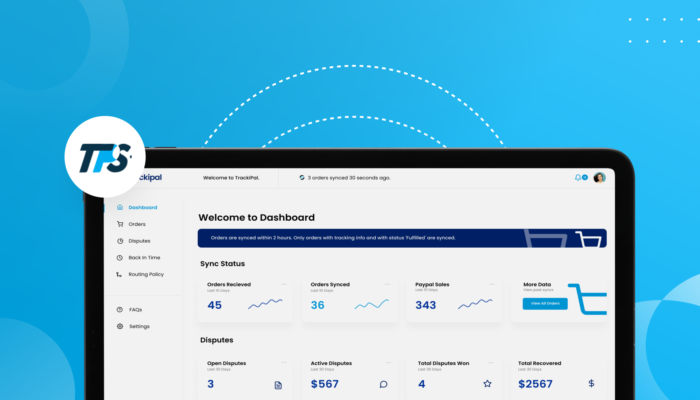Click the Settings gear icon
The height and width of the screenshot is (400, 700).
(x=120, y=326)
